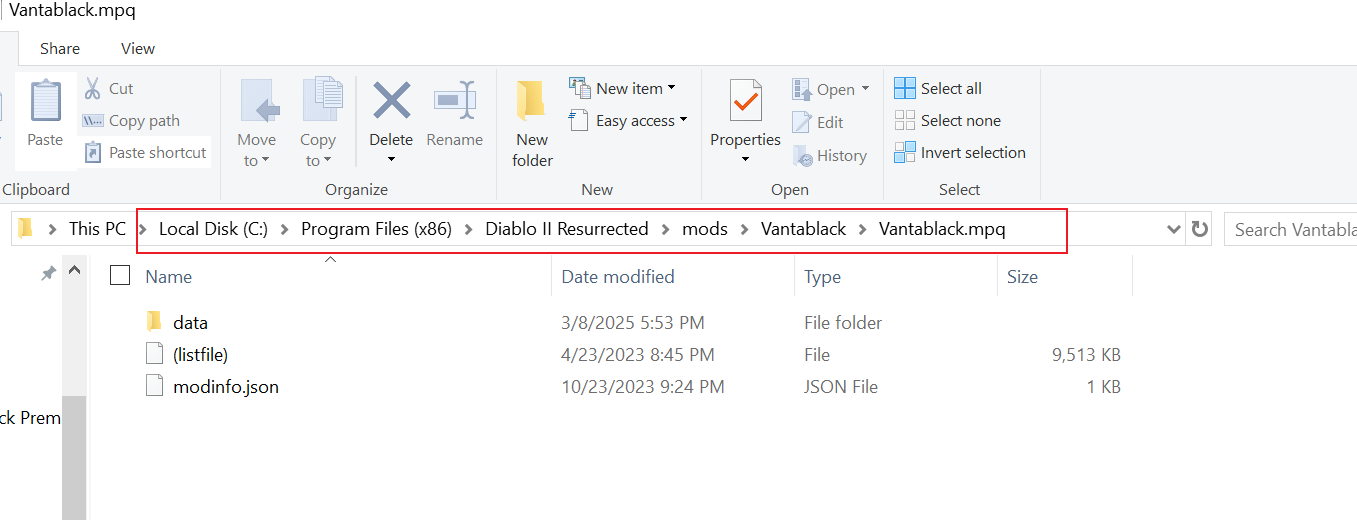The image size is (1357, 520).
Task: Click the 4/23/2023 8:45 PM date
Action: (638, 354)
